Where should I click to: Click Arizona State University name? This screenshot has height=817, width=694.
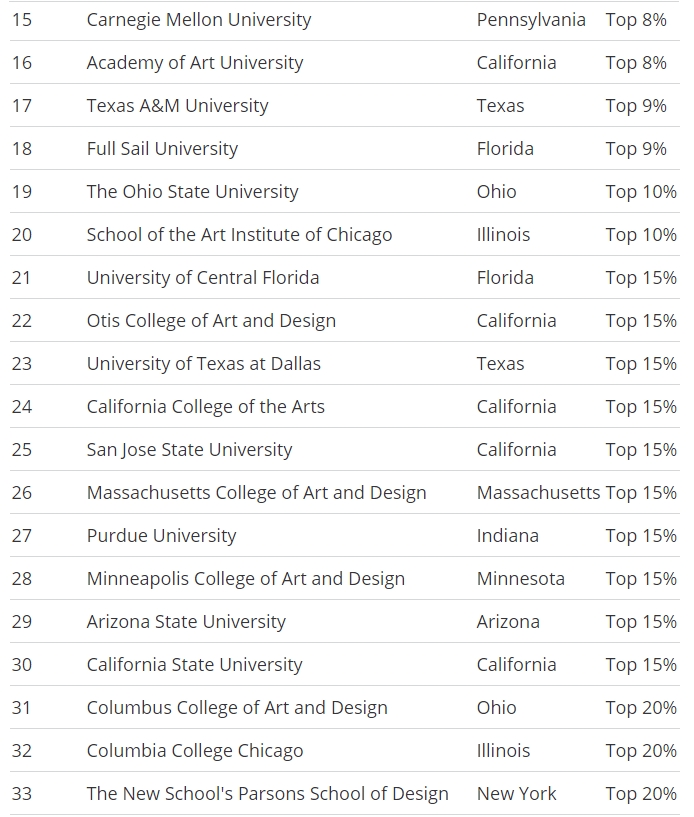click(x=186, y=622)
